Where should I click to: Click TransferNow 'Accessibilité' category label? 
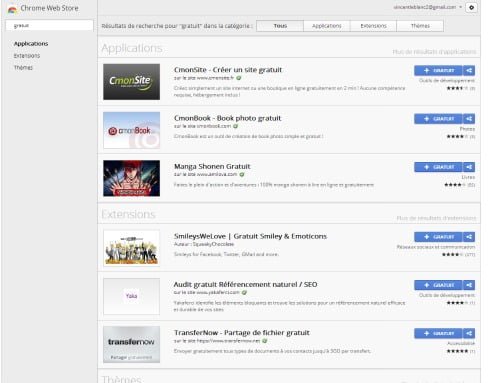pyautogui.click(x=461, y=343)
